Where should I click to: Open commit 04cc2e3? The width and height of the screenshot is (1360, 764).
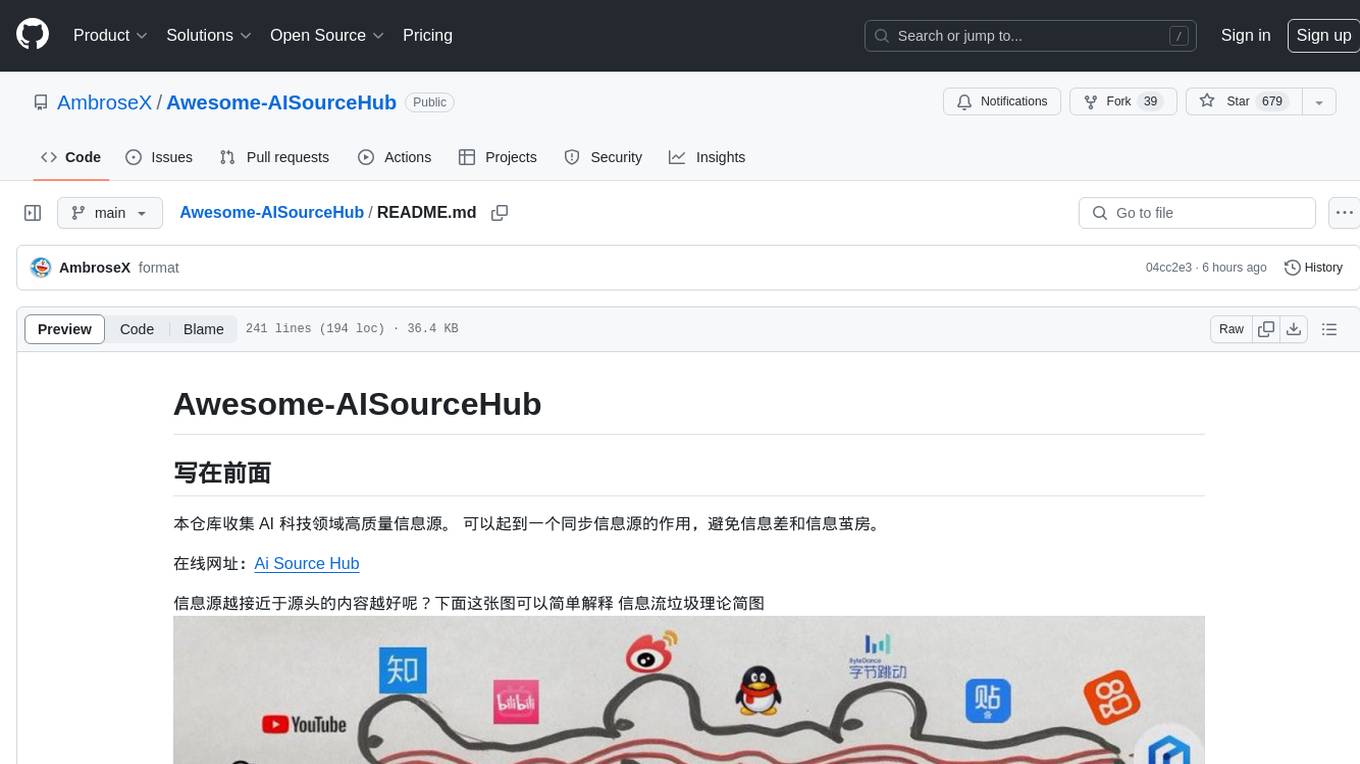point(1169,268)
